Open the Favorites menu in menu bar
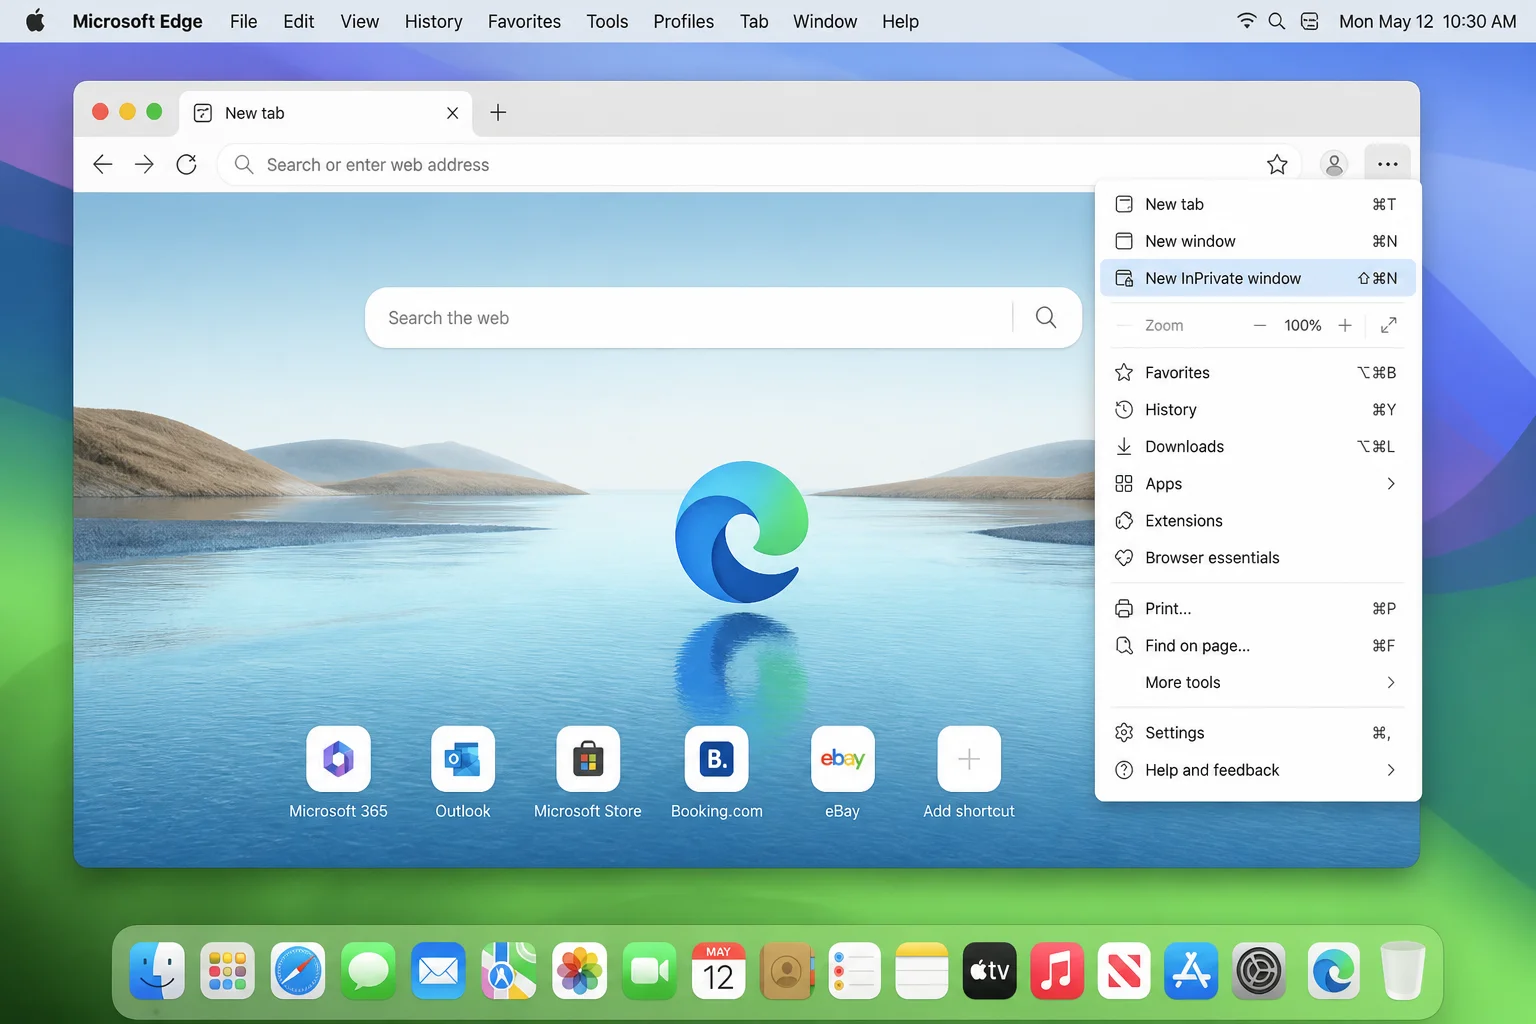Screen dimensions: 1536x1024 tap(524, 21)
